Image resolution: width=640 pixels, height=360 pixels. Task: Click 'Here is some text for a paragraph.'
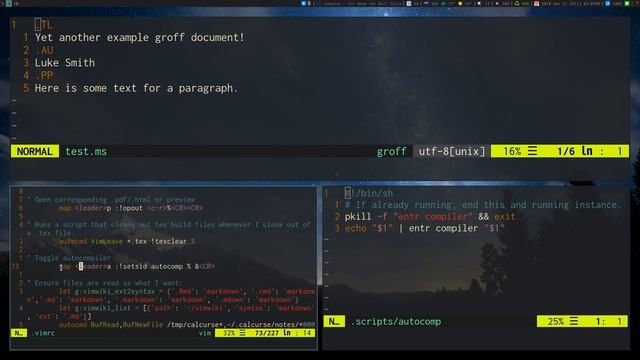pyautogui.click(x=136, y=88)
